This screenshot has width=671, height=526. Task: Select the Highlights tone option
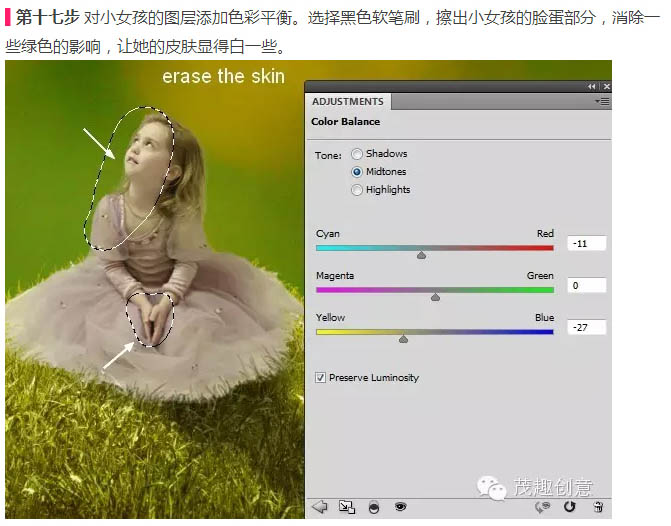357,190
